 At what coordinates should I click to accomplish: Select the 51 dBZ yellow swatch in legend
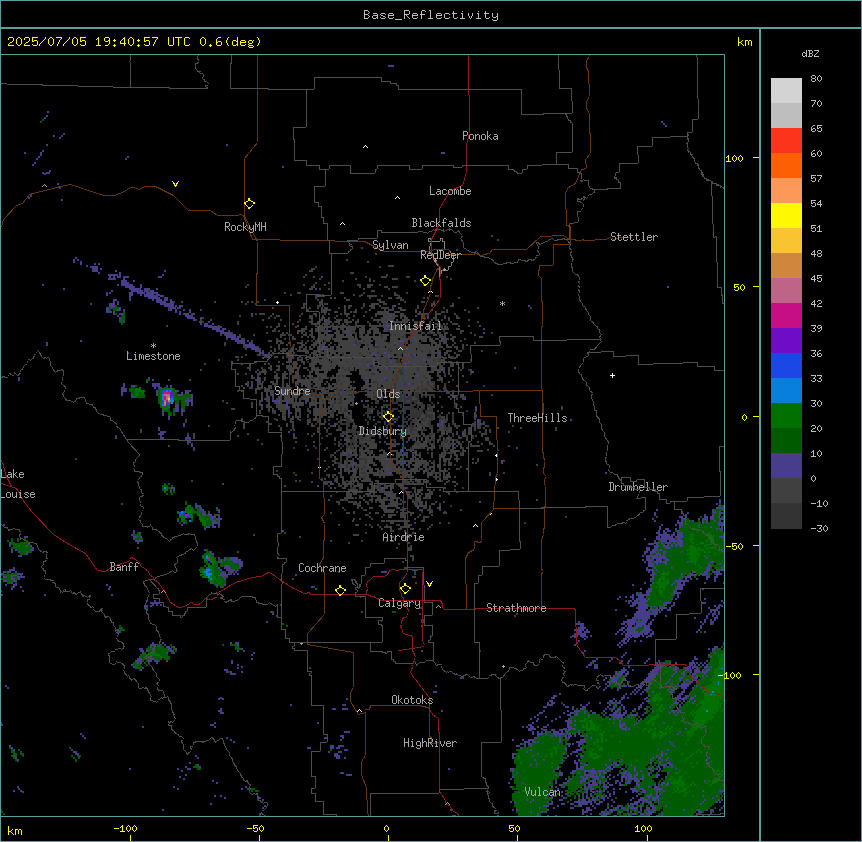coord(786,215)
